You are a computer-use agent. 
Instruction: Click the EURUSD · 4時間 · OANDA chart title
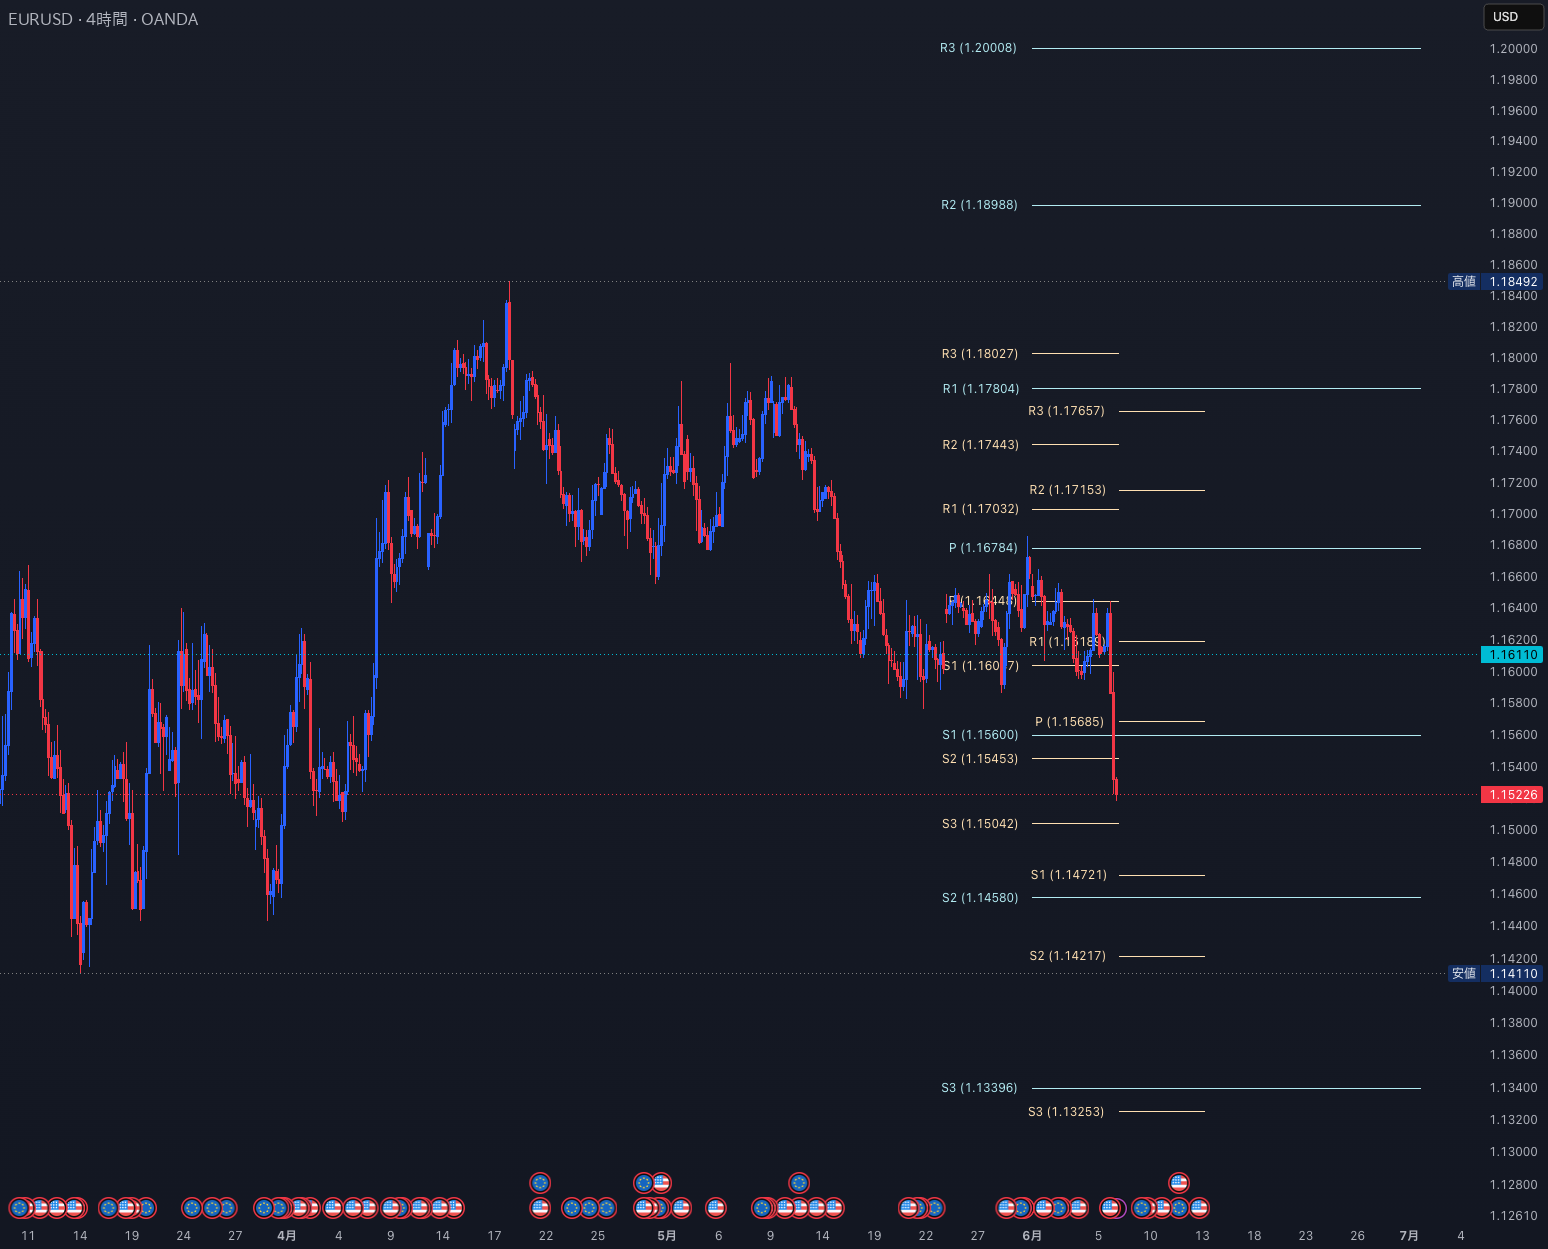pyautogui.click(x=103, y=19)
